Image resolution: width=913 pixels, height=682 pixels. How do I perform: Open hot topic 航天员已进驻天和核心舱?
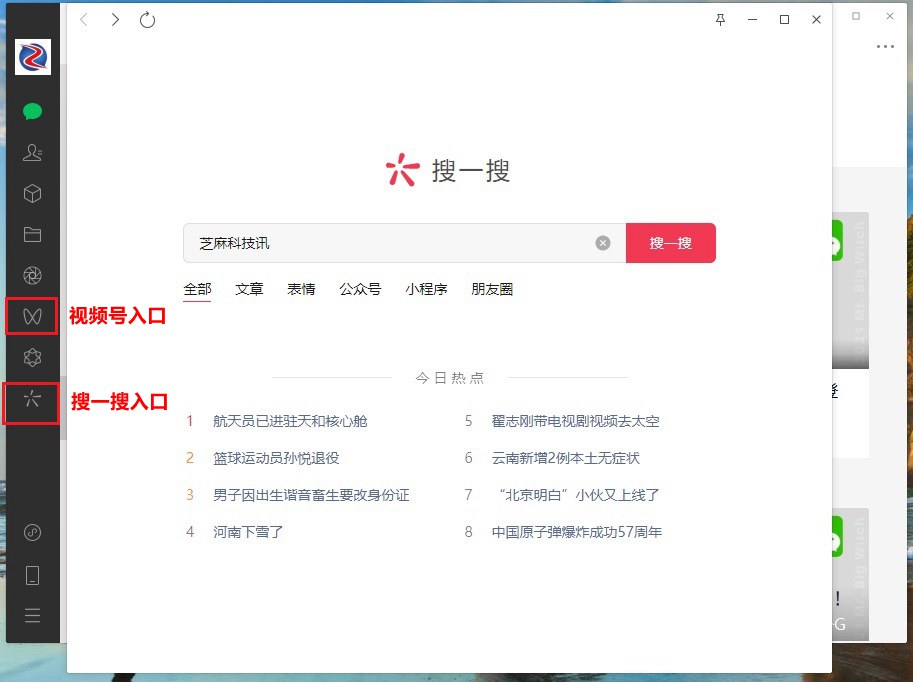[290, 421]
